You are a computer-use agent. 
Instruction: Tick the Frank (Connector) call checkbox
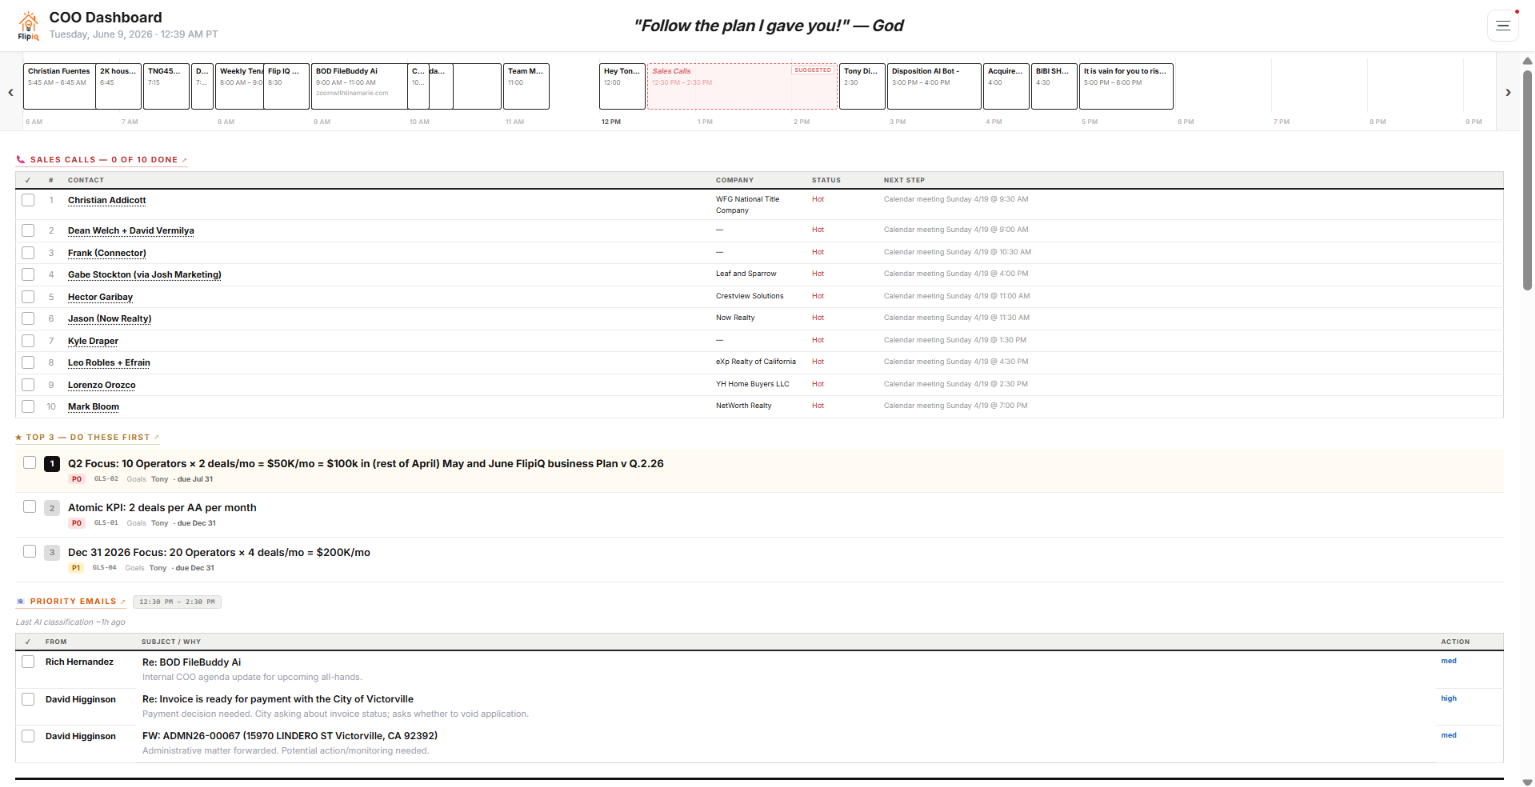click(x=28, y=252)
